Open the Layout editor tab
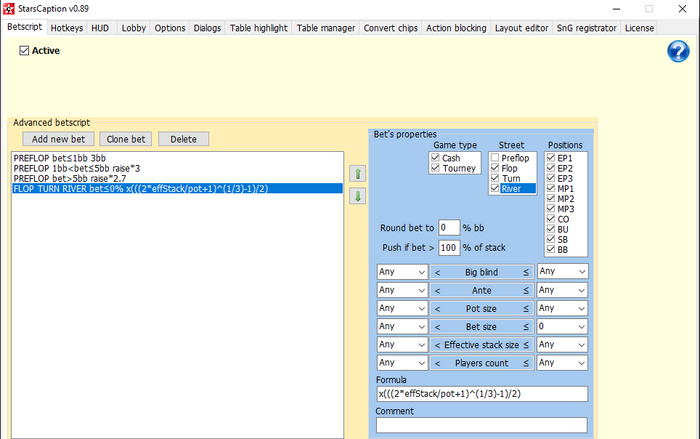The width and height of the screenshot is (700, 439). tap(522, 28)
